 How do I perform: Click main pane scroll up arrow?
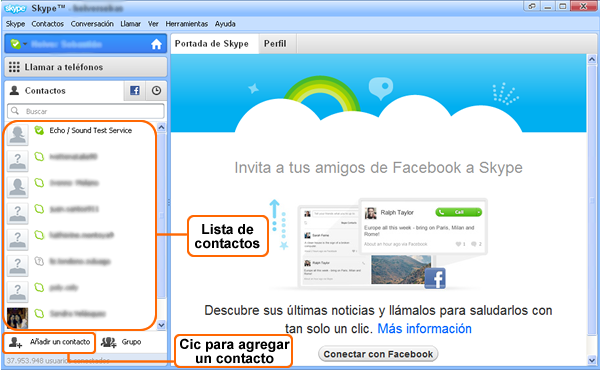[592, 59]
